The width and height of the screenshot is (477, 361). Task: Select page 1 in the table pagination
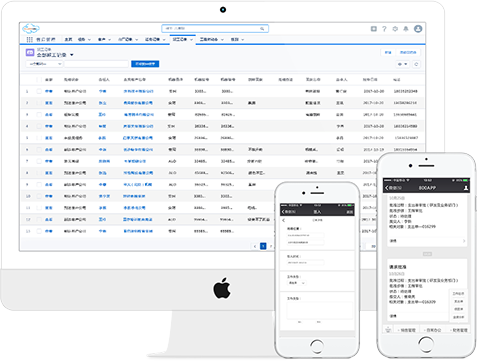point(263,246)
